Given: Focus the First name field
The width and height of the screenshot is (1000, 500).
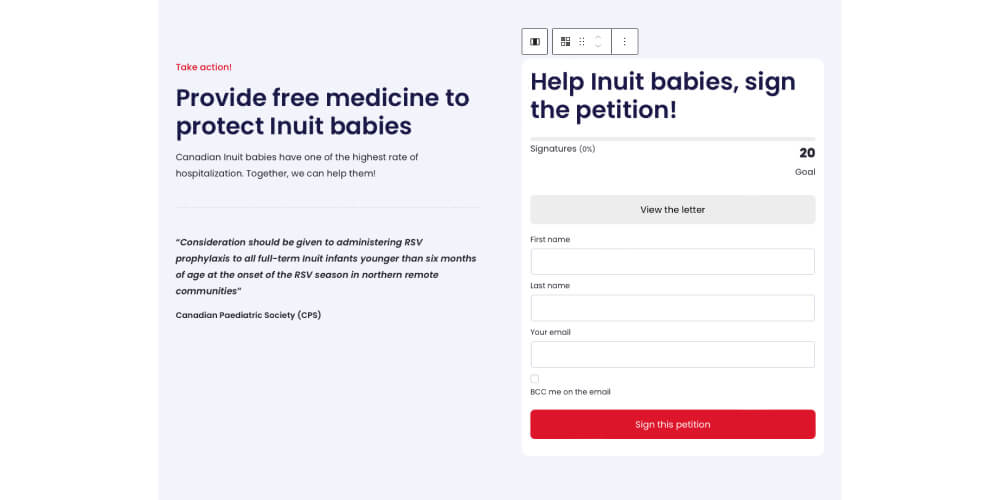Looking at the screenshot, I should click(x=673, y=261).
